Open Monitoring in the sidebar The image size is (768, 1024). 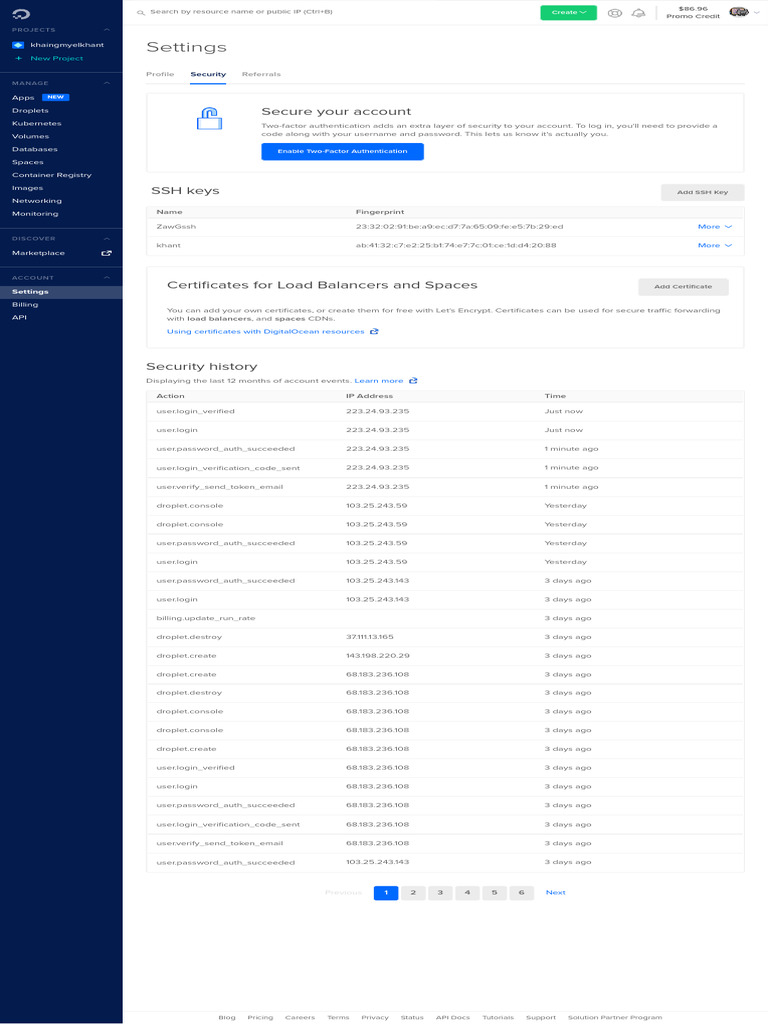pyautogui.click(x=35, y=214)
